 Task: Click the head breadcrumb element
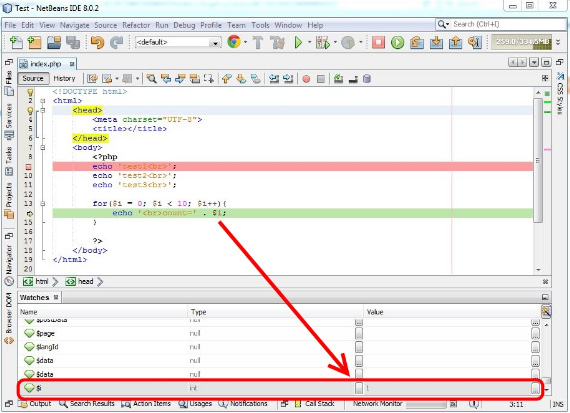pyautogui.click(x=80, y=282)
